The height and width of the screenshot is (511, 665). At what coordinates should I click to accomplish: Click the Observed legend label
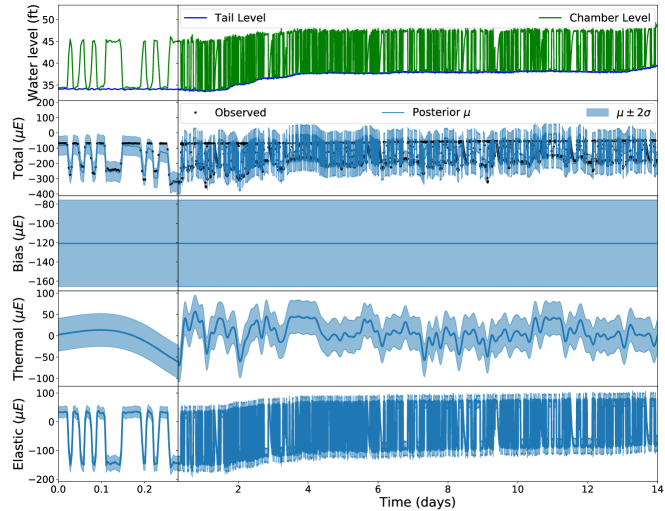click(240, 112)
